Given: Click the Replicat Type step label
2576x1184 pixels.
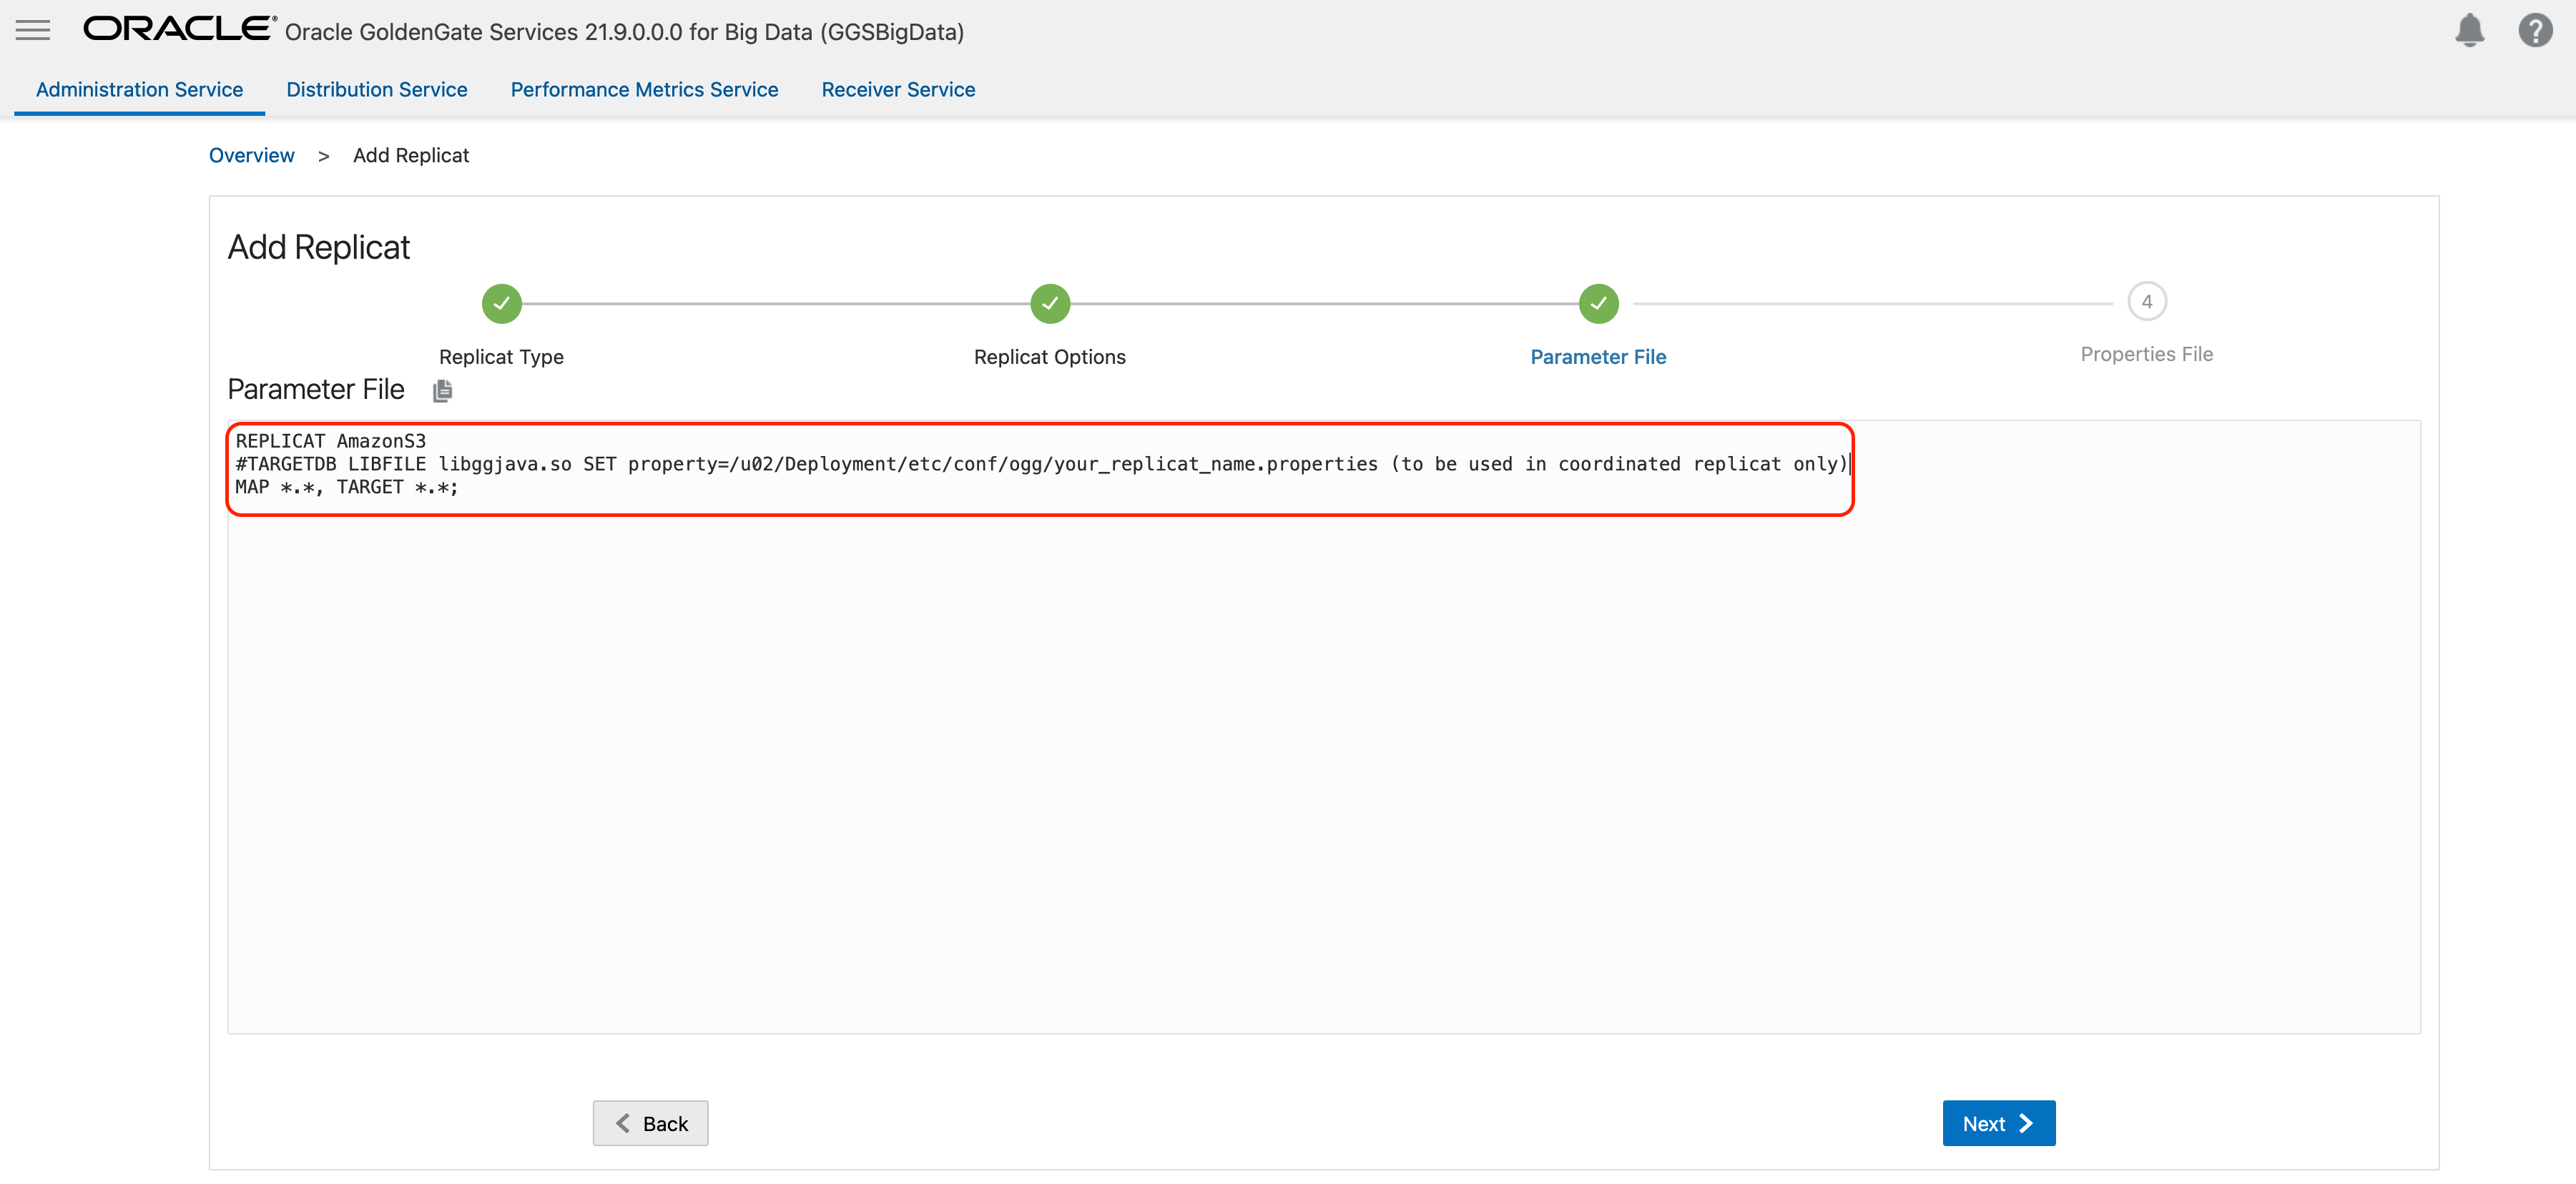Looking at the screenshot, I should click(x=501, y=357).
